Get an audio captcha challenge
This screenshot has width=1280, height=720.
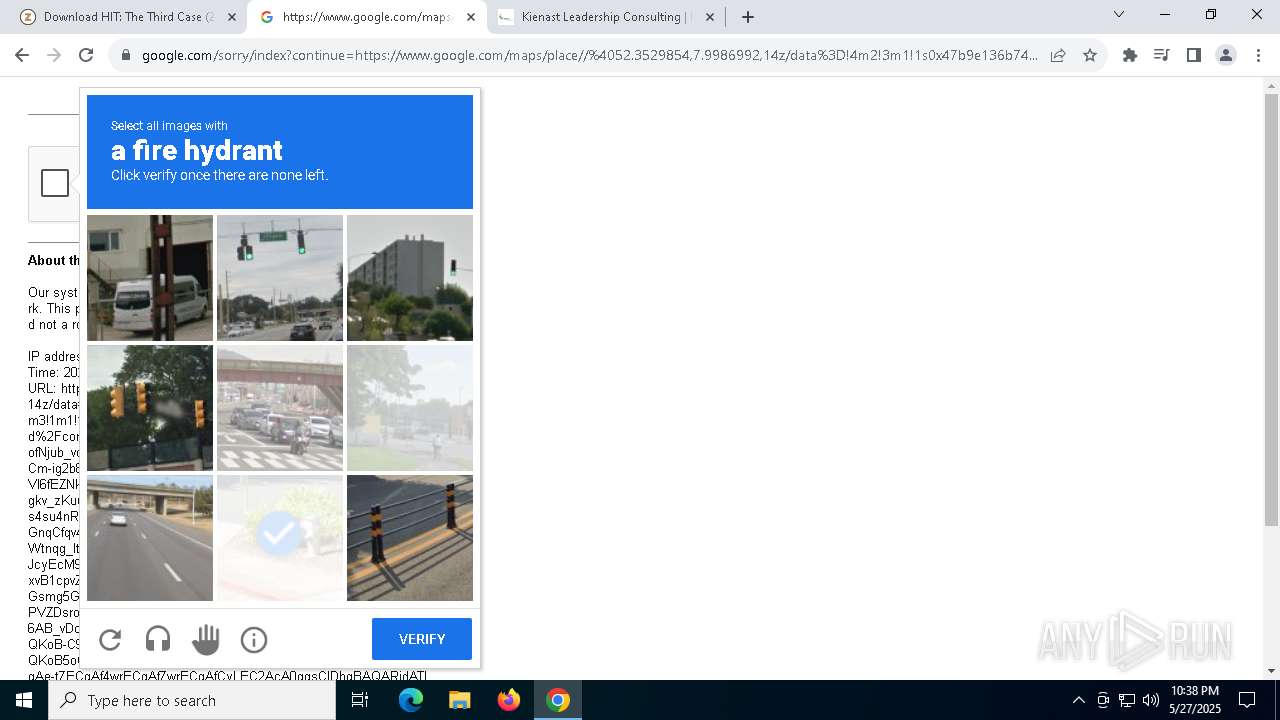(158, 639)
